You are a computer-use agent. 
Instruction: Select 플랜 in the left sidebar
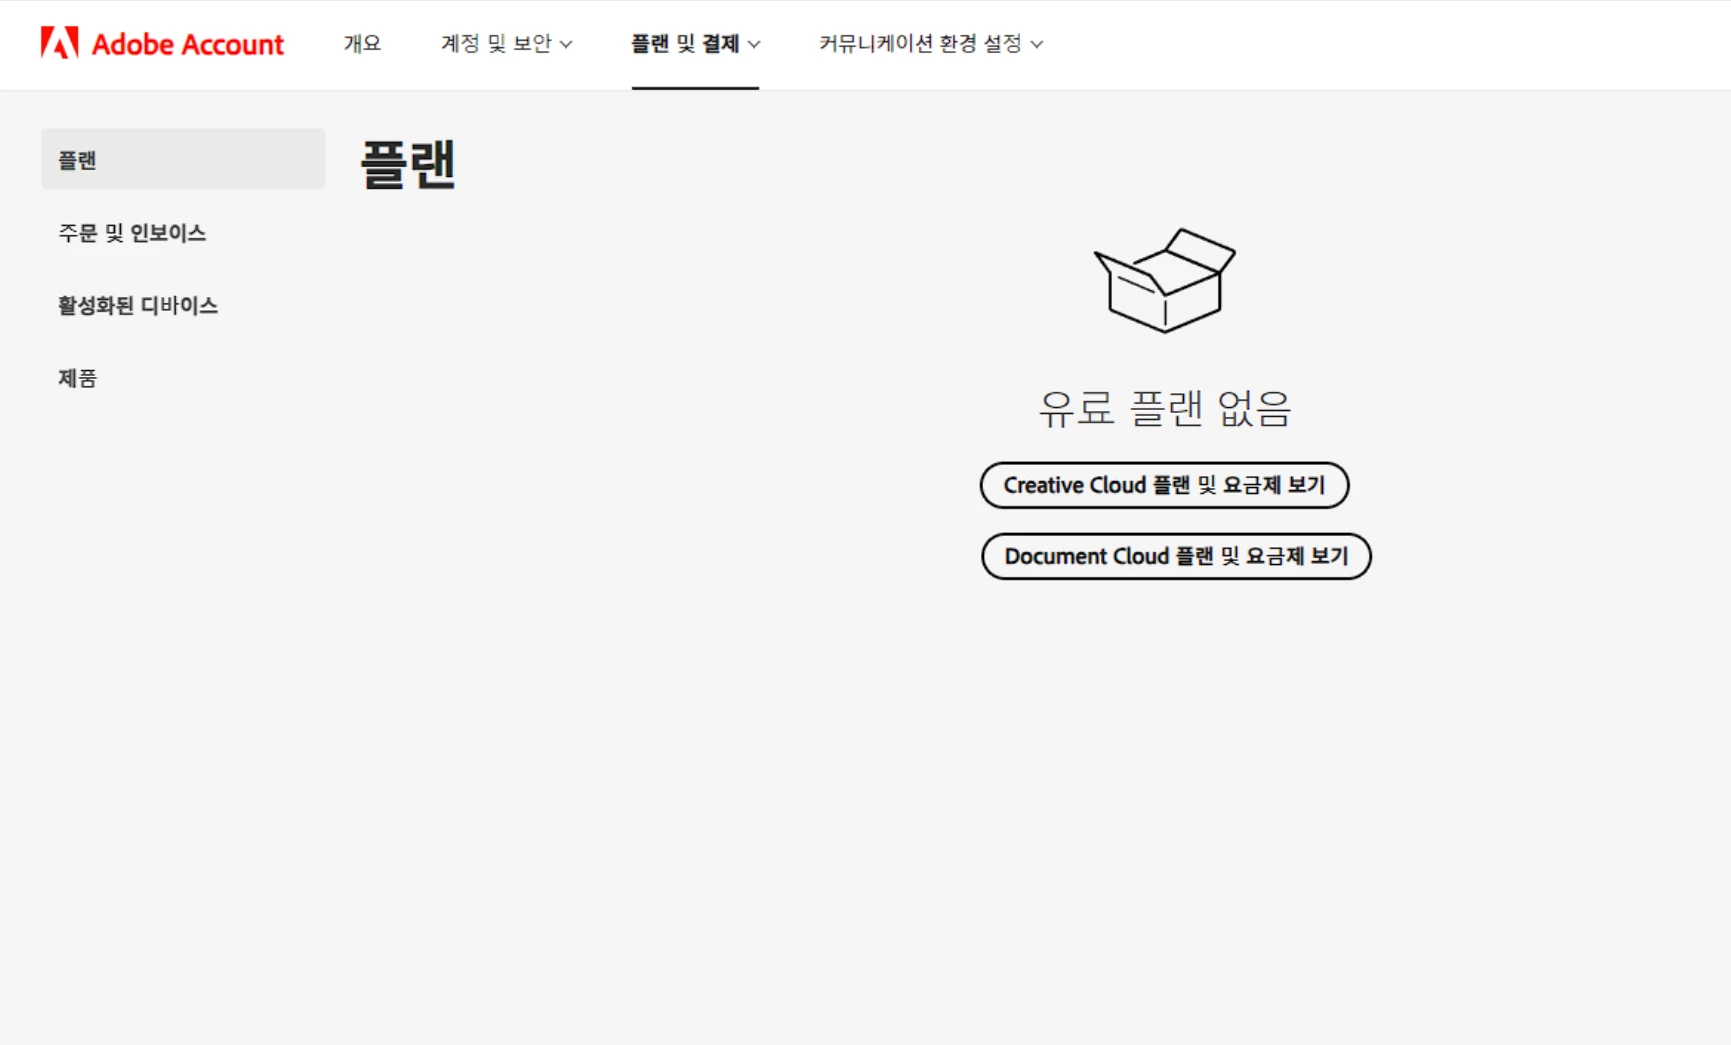(x=183, y=159)
